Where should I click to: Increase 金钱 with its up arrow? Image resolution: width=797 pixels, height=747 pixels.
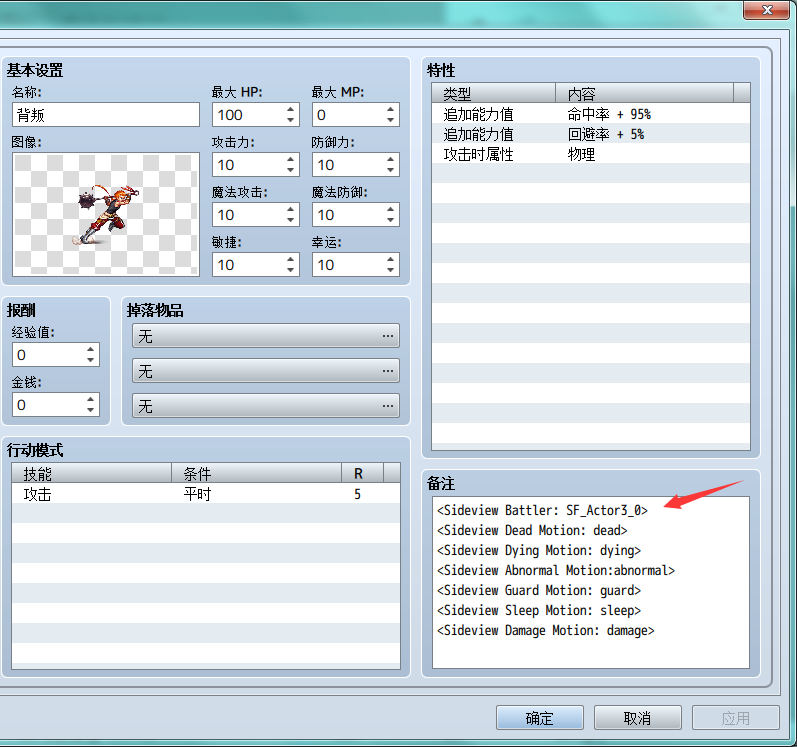pos(90,399)
